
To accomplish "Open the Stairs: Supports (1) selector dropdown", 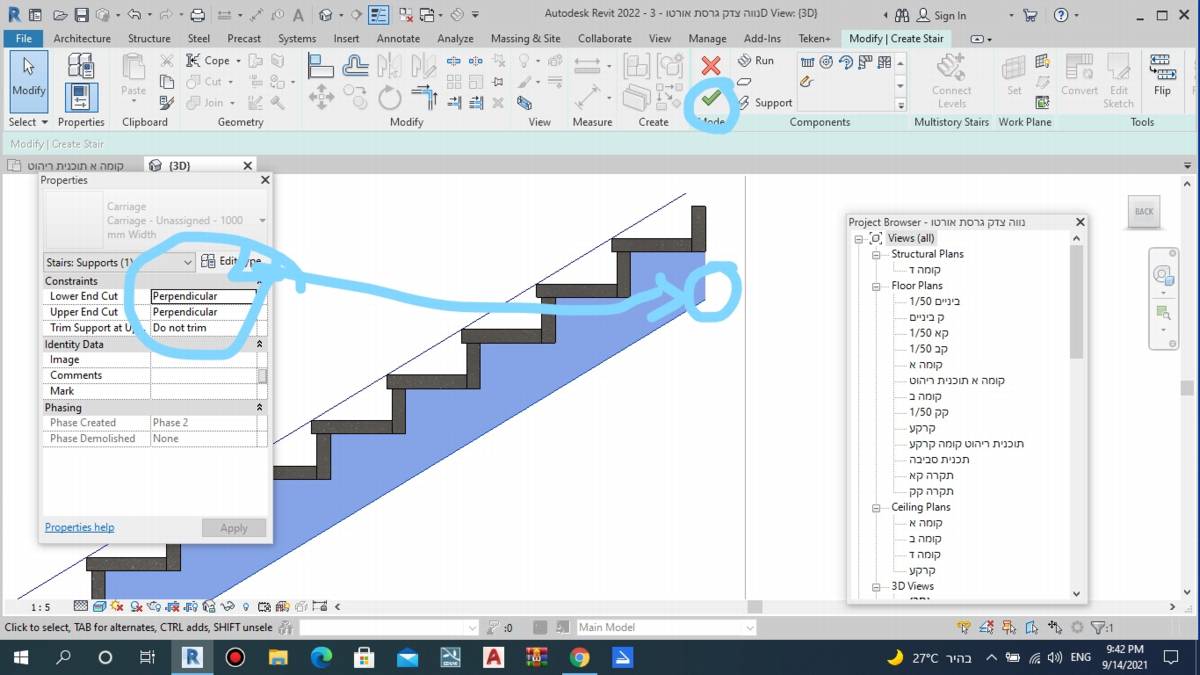I will 187,262.
